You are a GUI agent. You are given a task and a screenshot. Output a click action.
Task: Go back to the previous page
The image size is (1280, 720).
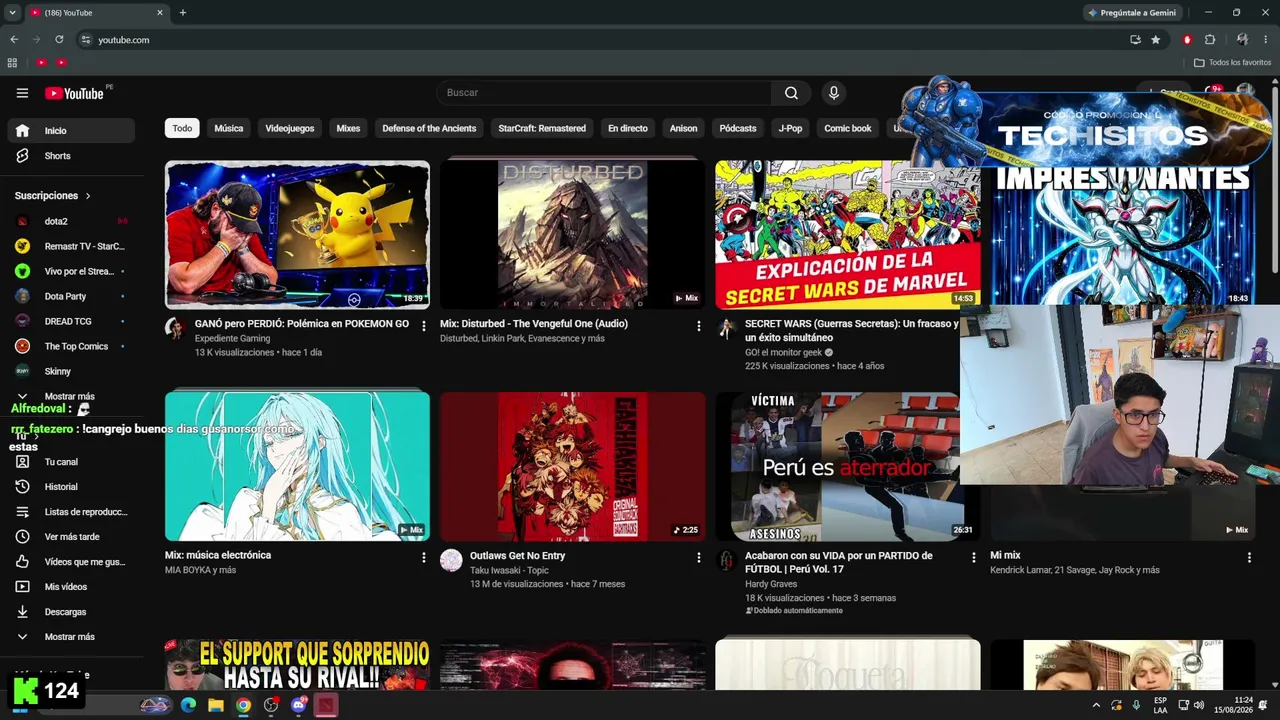(x=14, y=40)
